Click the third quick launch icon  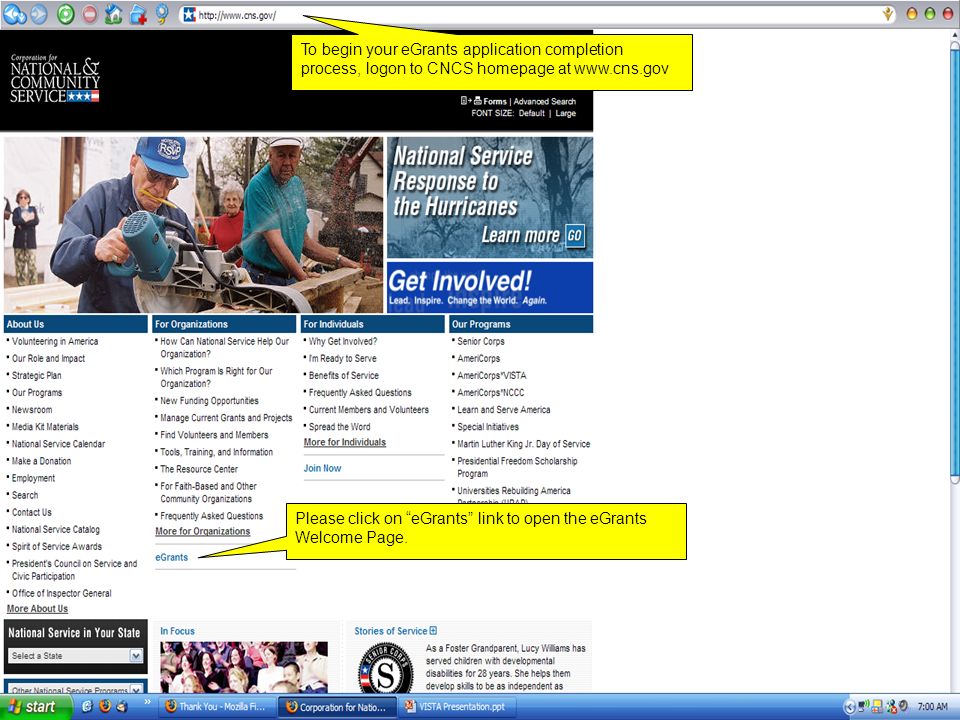(x=122, y=707)
